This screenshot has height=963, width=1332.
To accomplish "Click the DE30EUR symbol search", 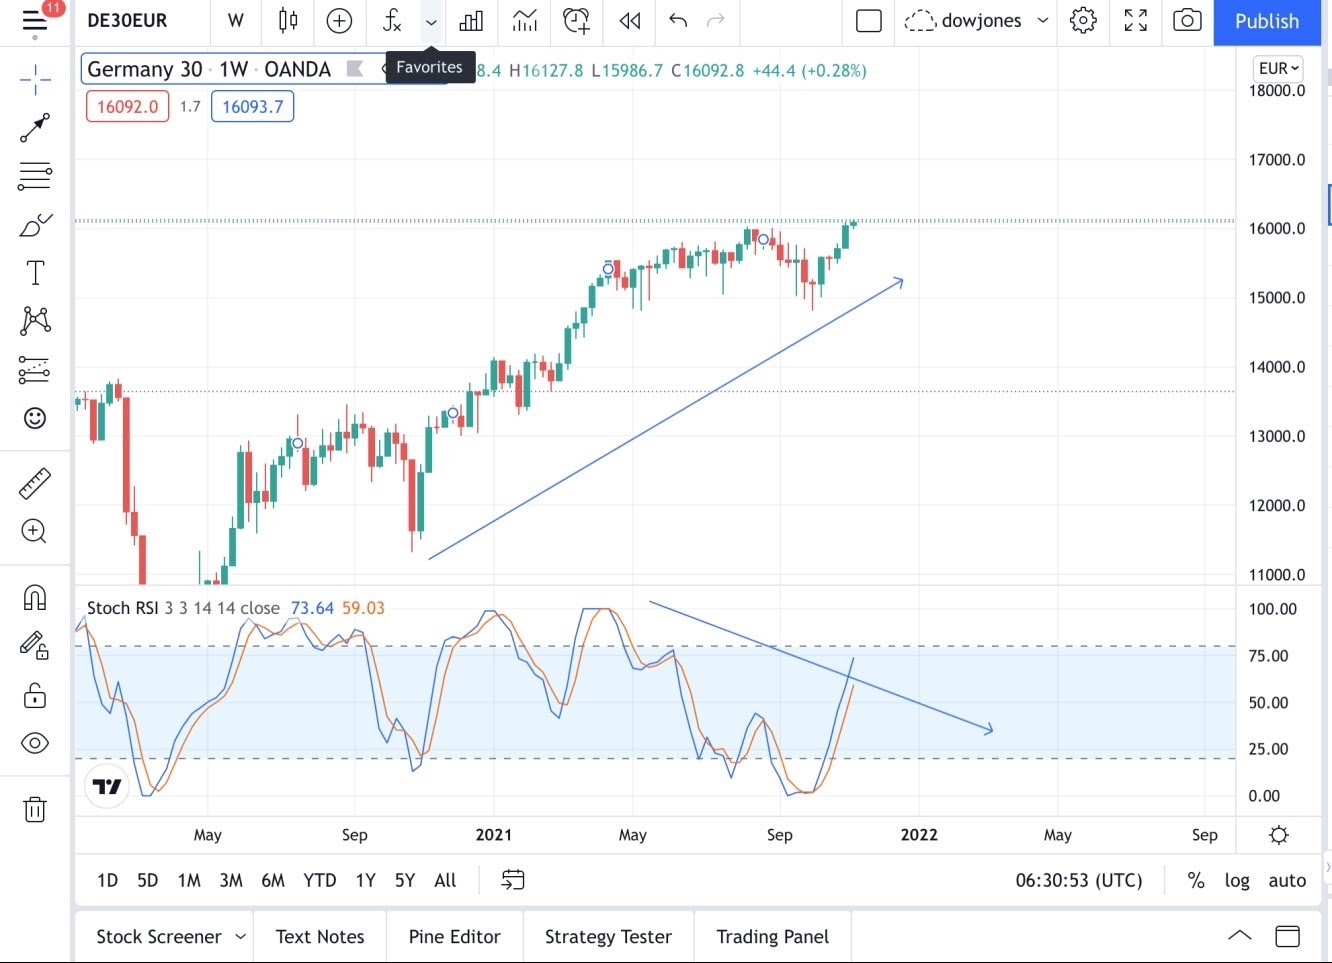I will (x=128, y=21).
